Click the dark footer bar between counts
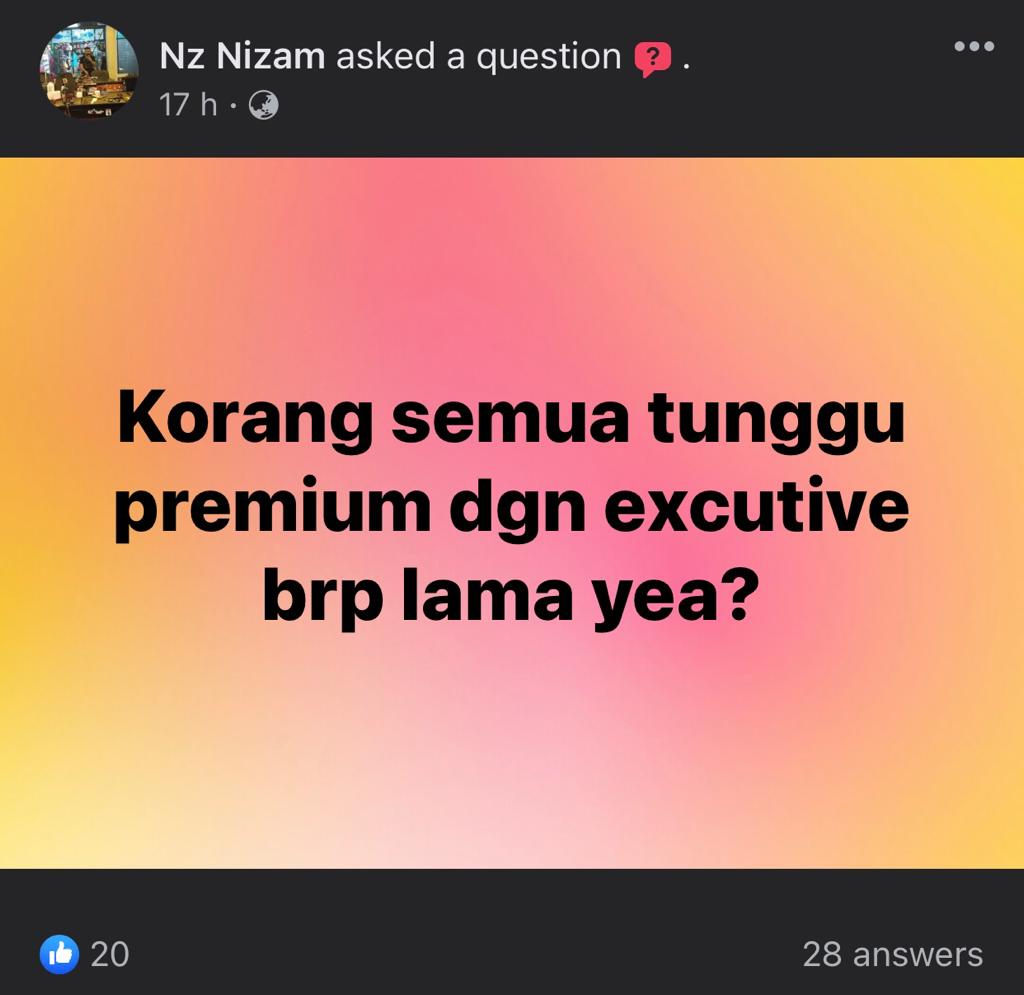 pos(457,955)
